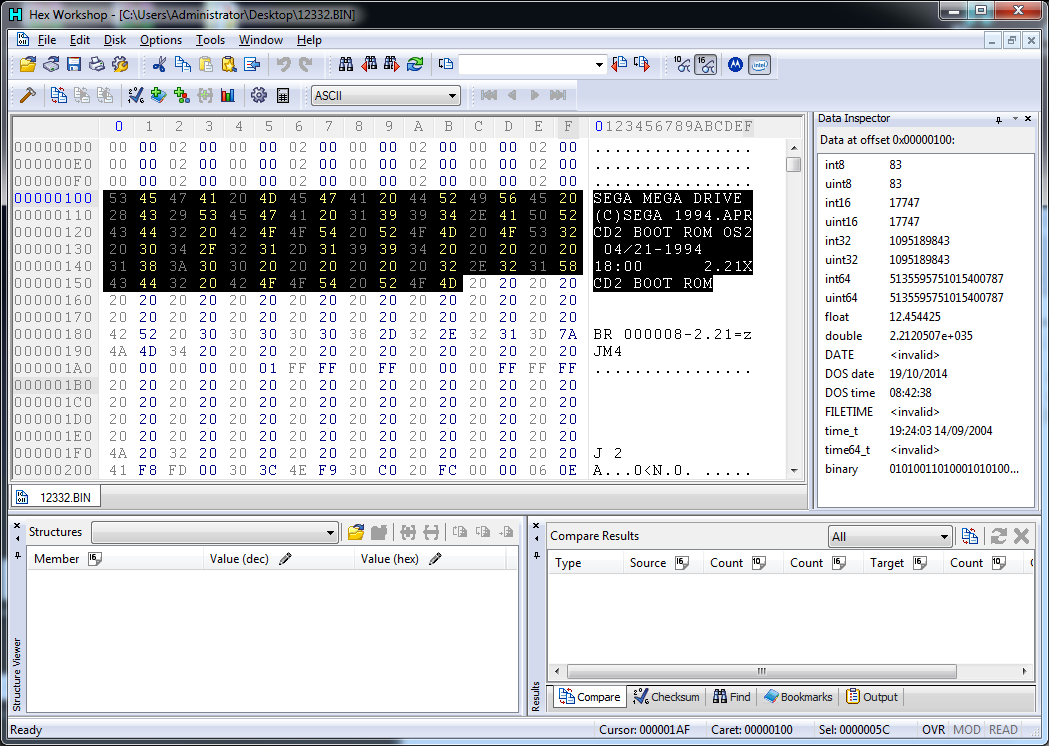This screenshot has height=746, width=1049.
Task: Toggle hex display for Source column
Action: tap(682, 563)
